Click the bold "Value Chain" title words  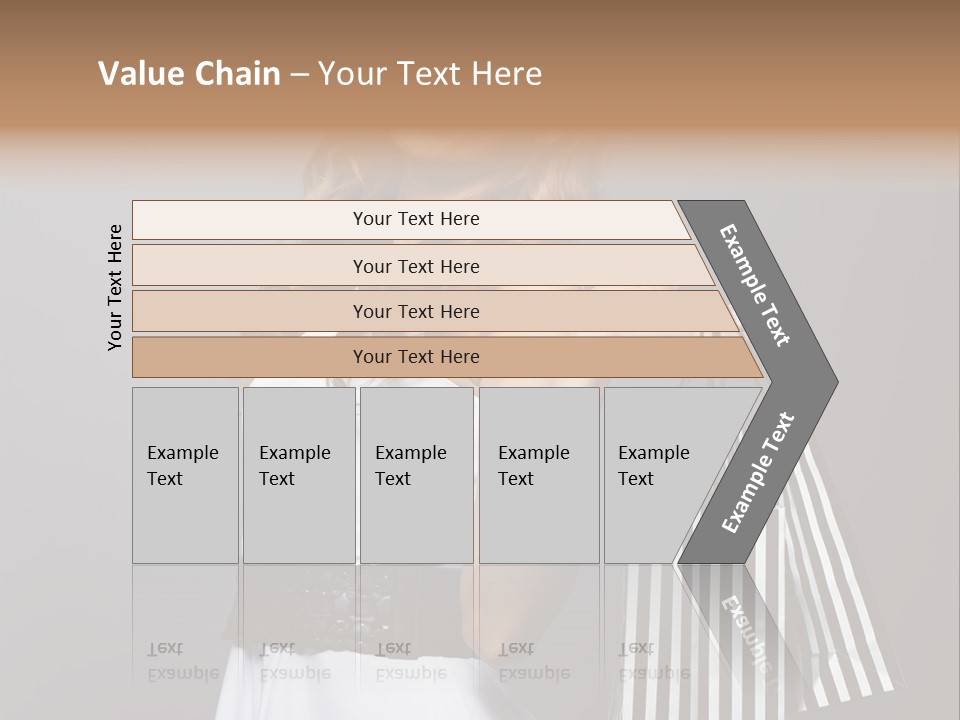[x=189, y=74]
